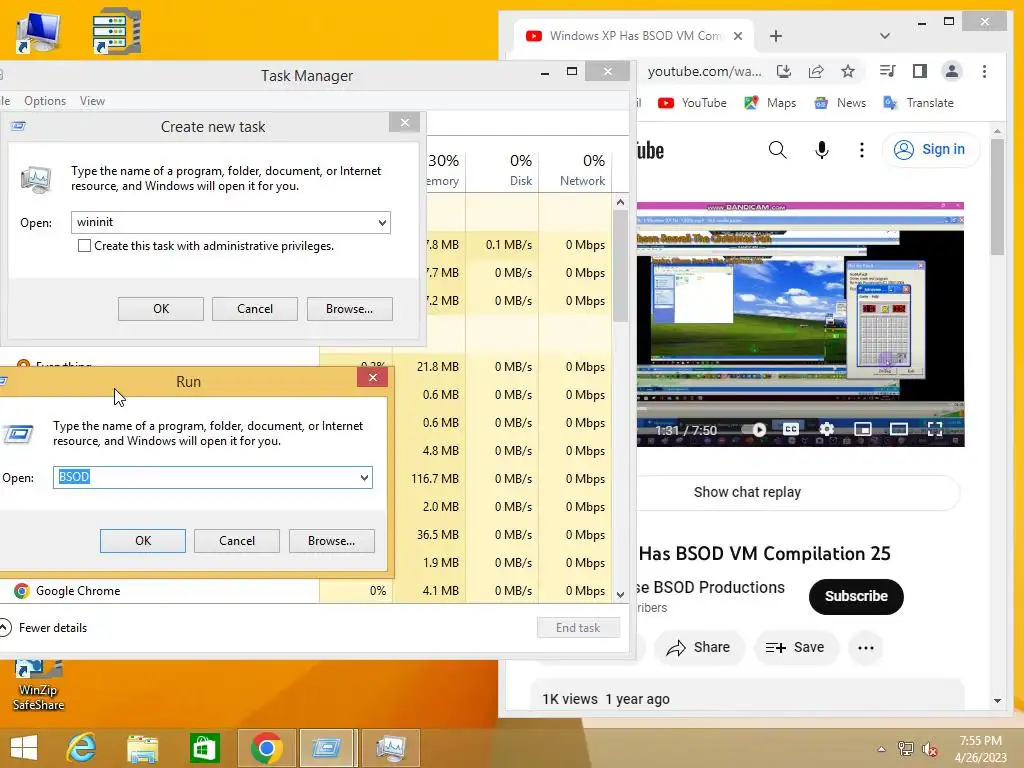The image size is (1024, 768).
Task: Check administrative privileges box in Create new task
Action: [x=84, y=246]
